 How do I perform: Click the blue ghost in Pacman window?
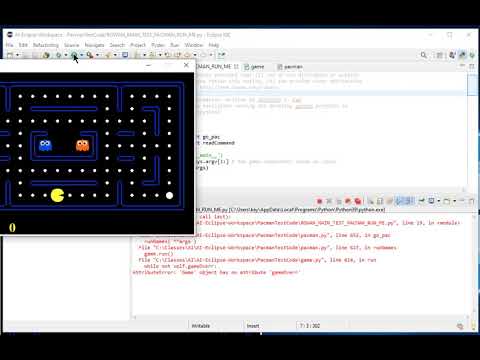tap(45, 145)
